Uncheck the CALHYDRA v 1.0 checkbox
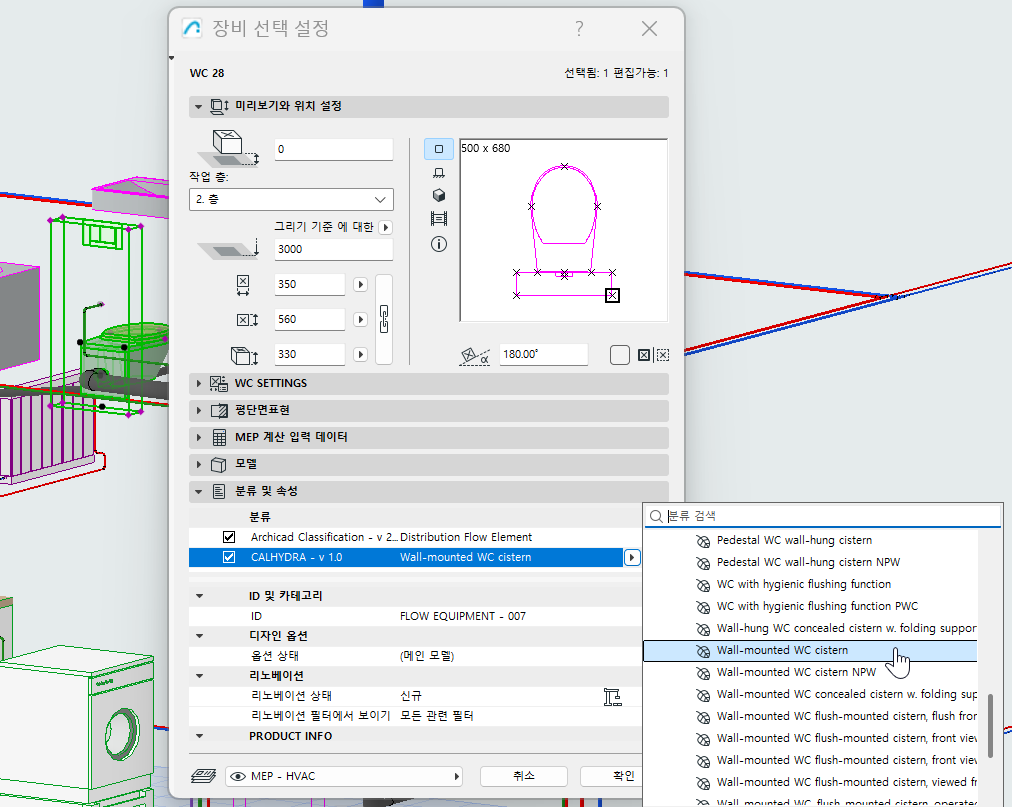 [x=229, y=557]
